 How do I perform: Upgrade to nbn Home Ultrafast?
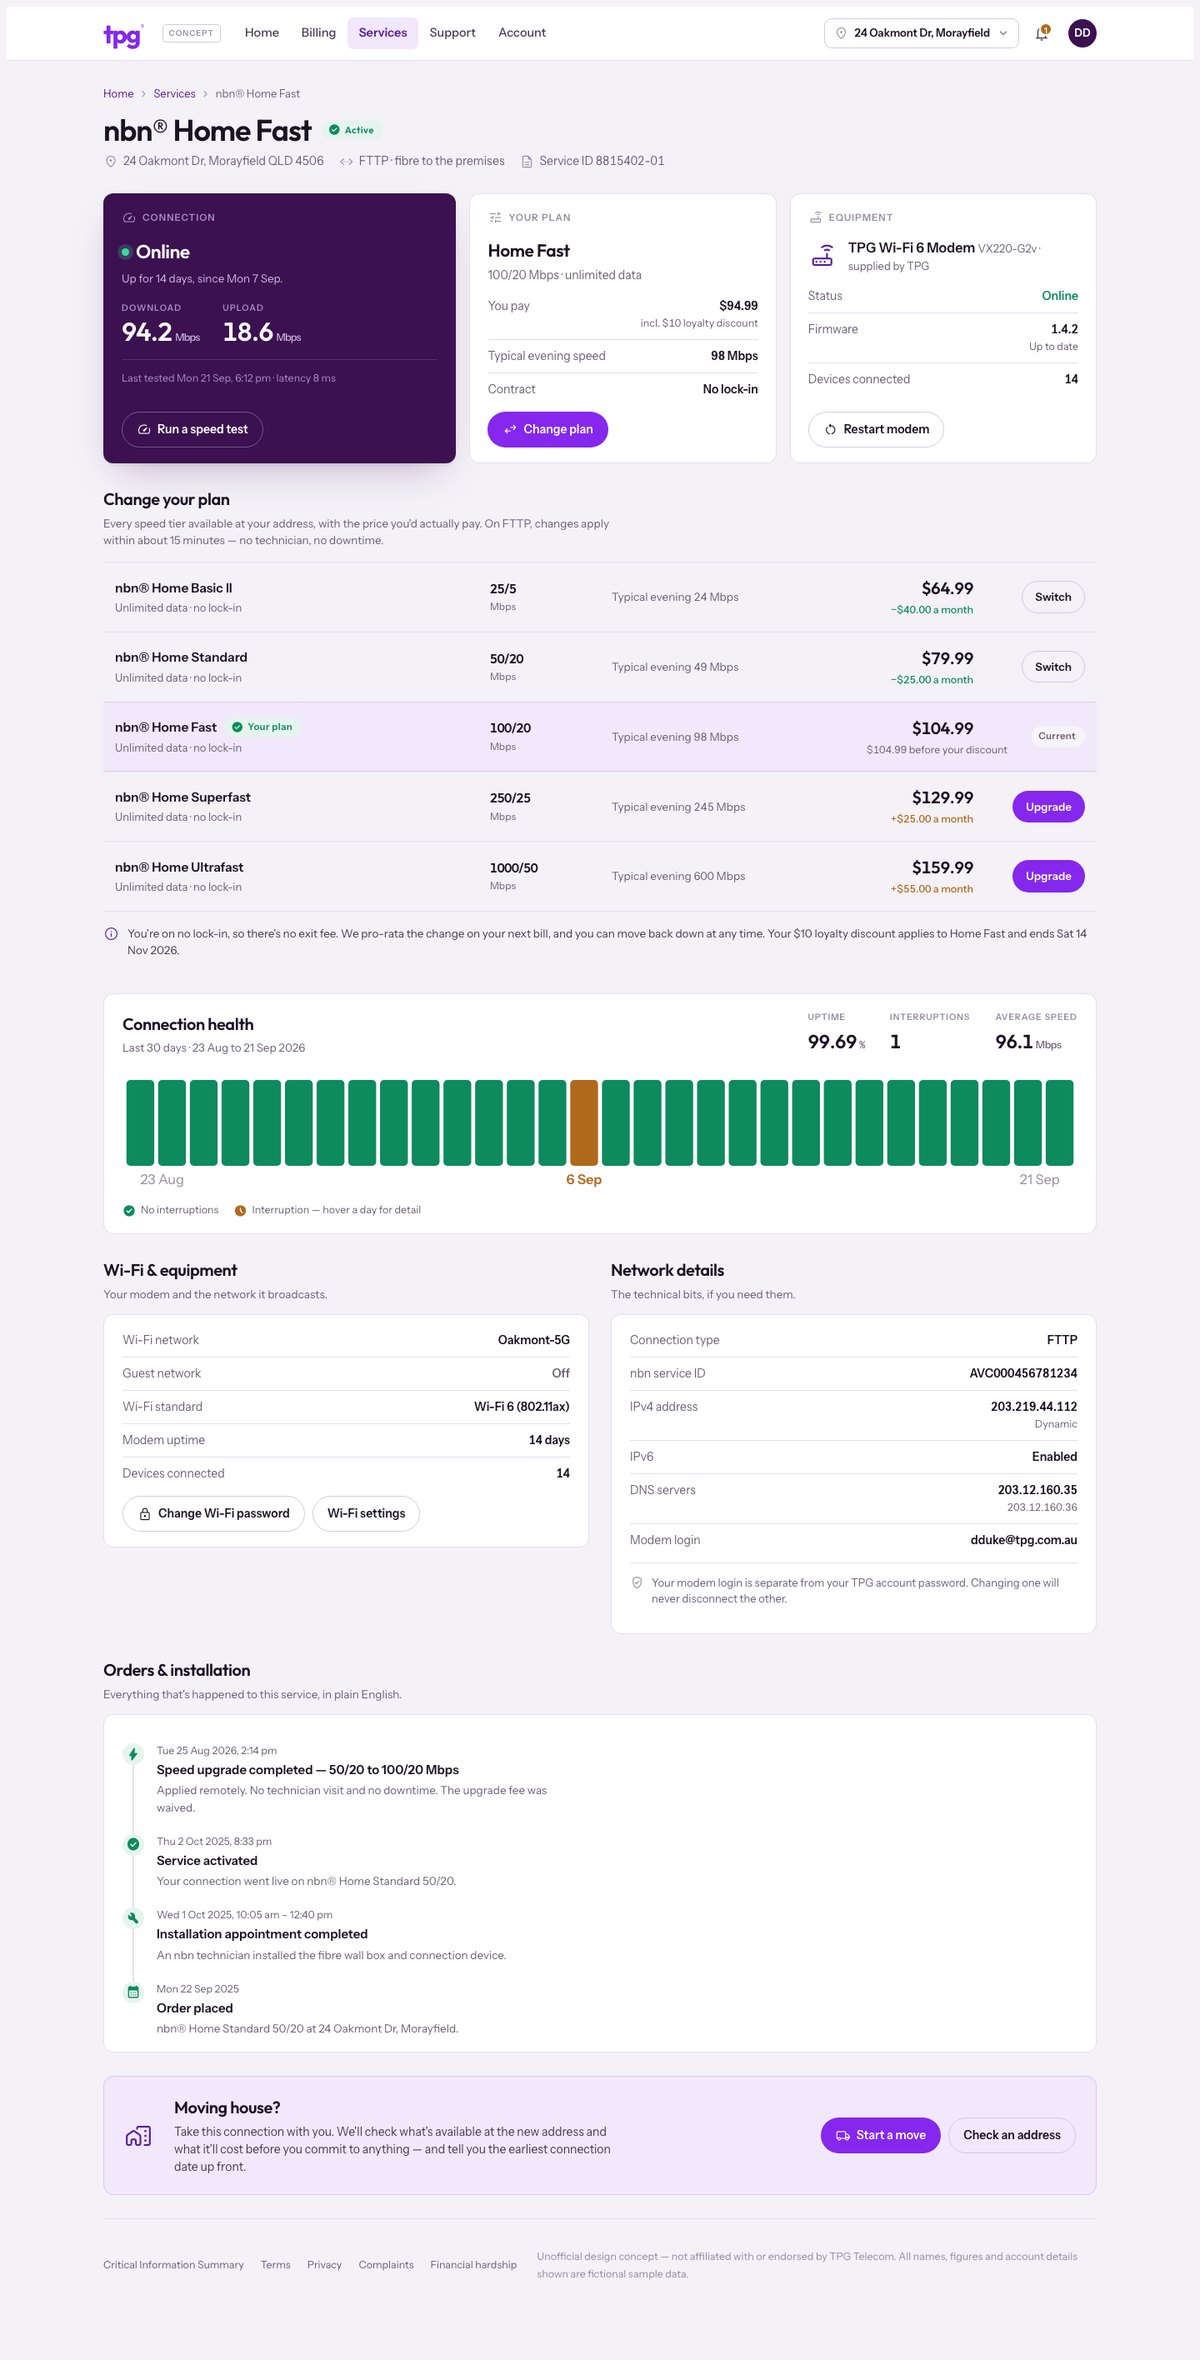1048,876
